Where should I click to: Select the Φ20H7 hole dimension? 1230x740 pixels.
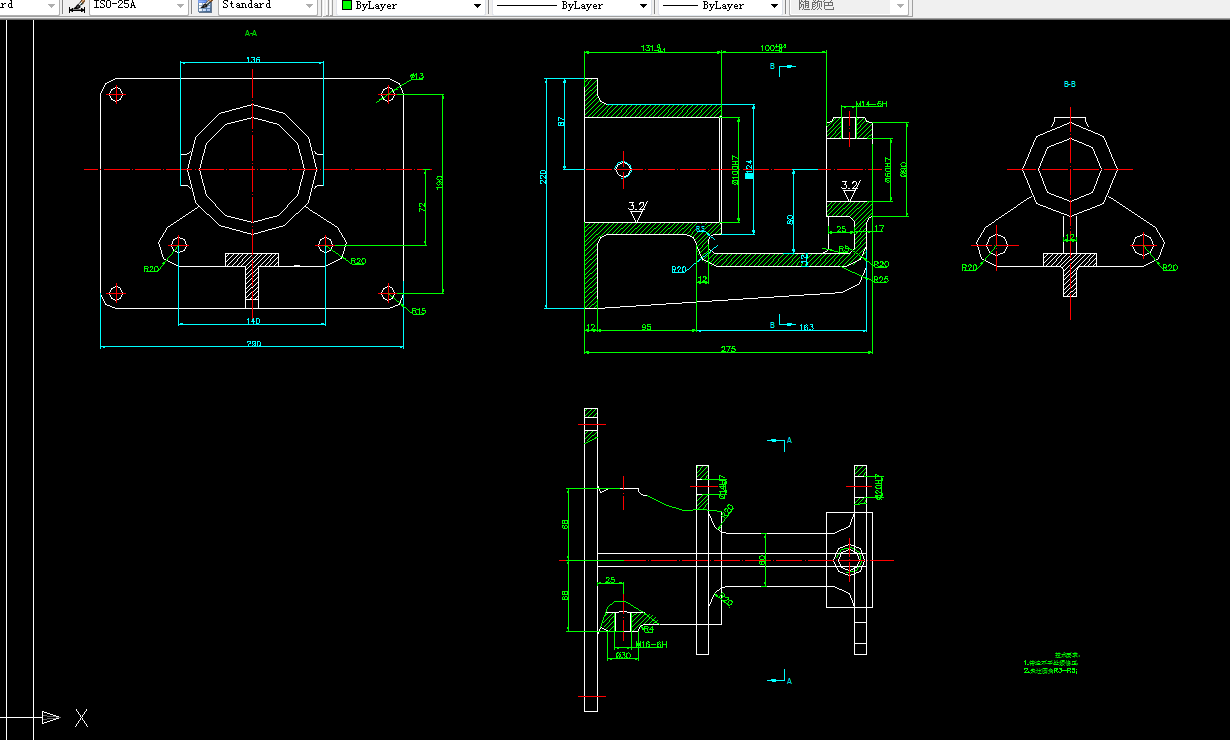[x=881, y=486]
